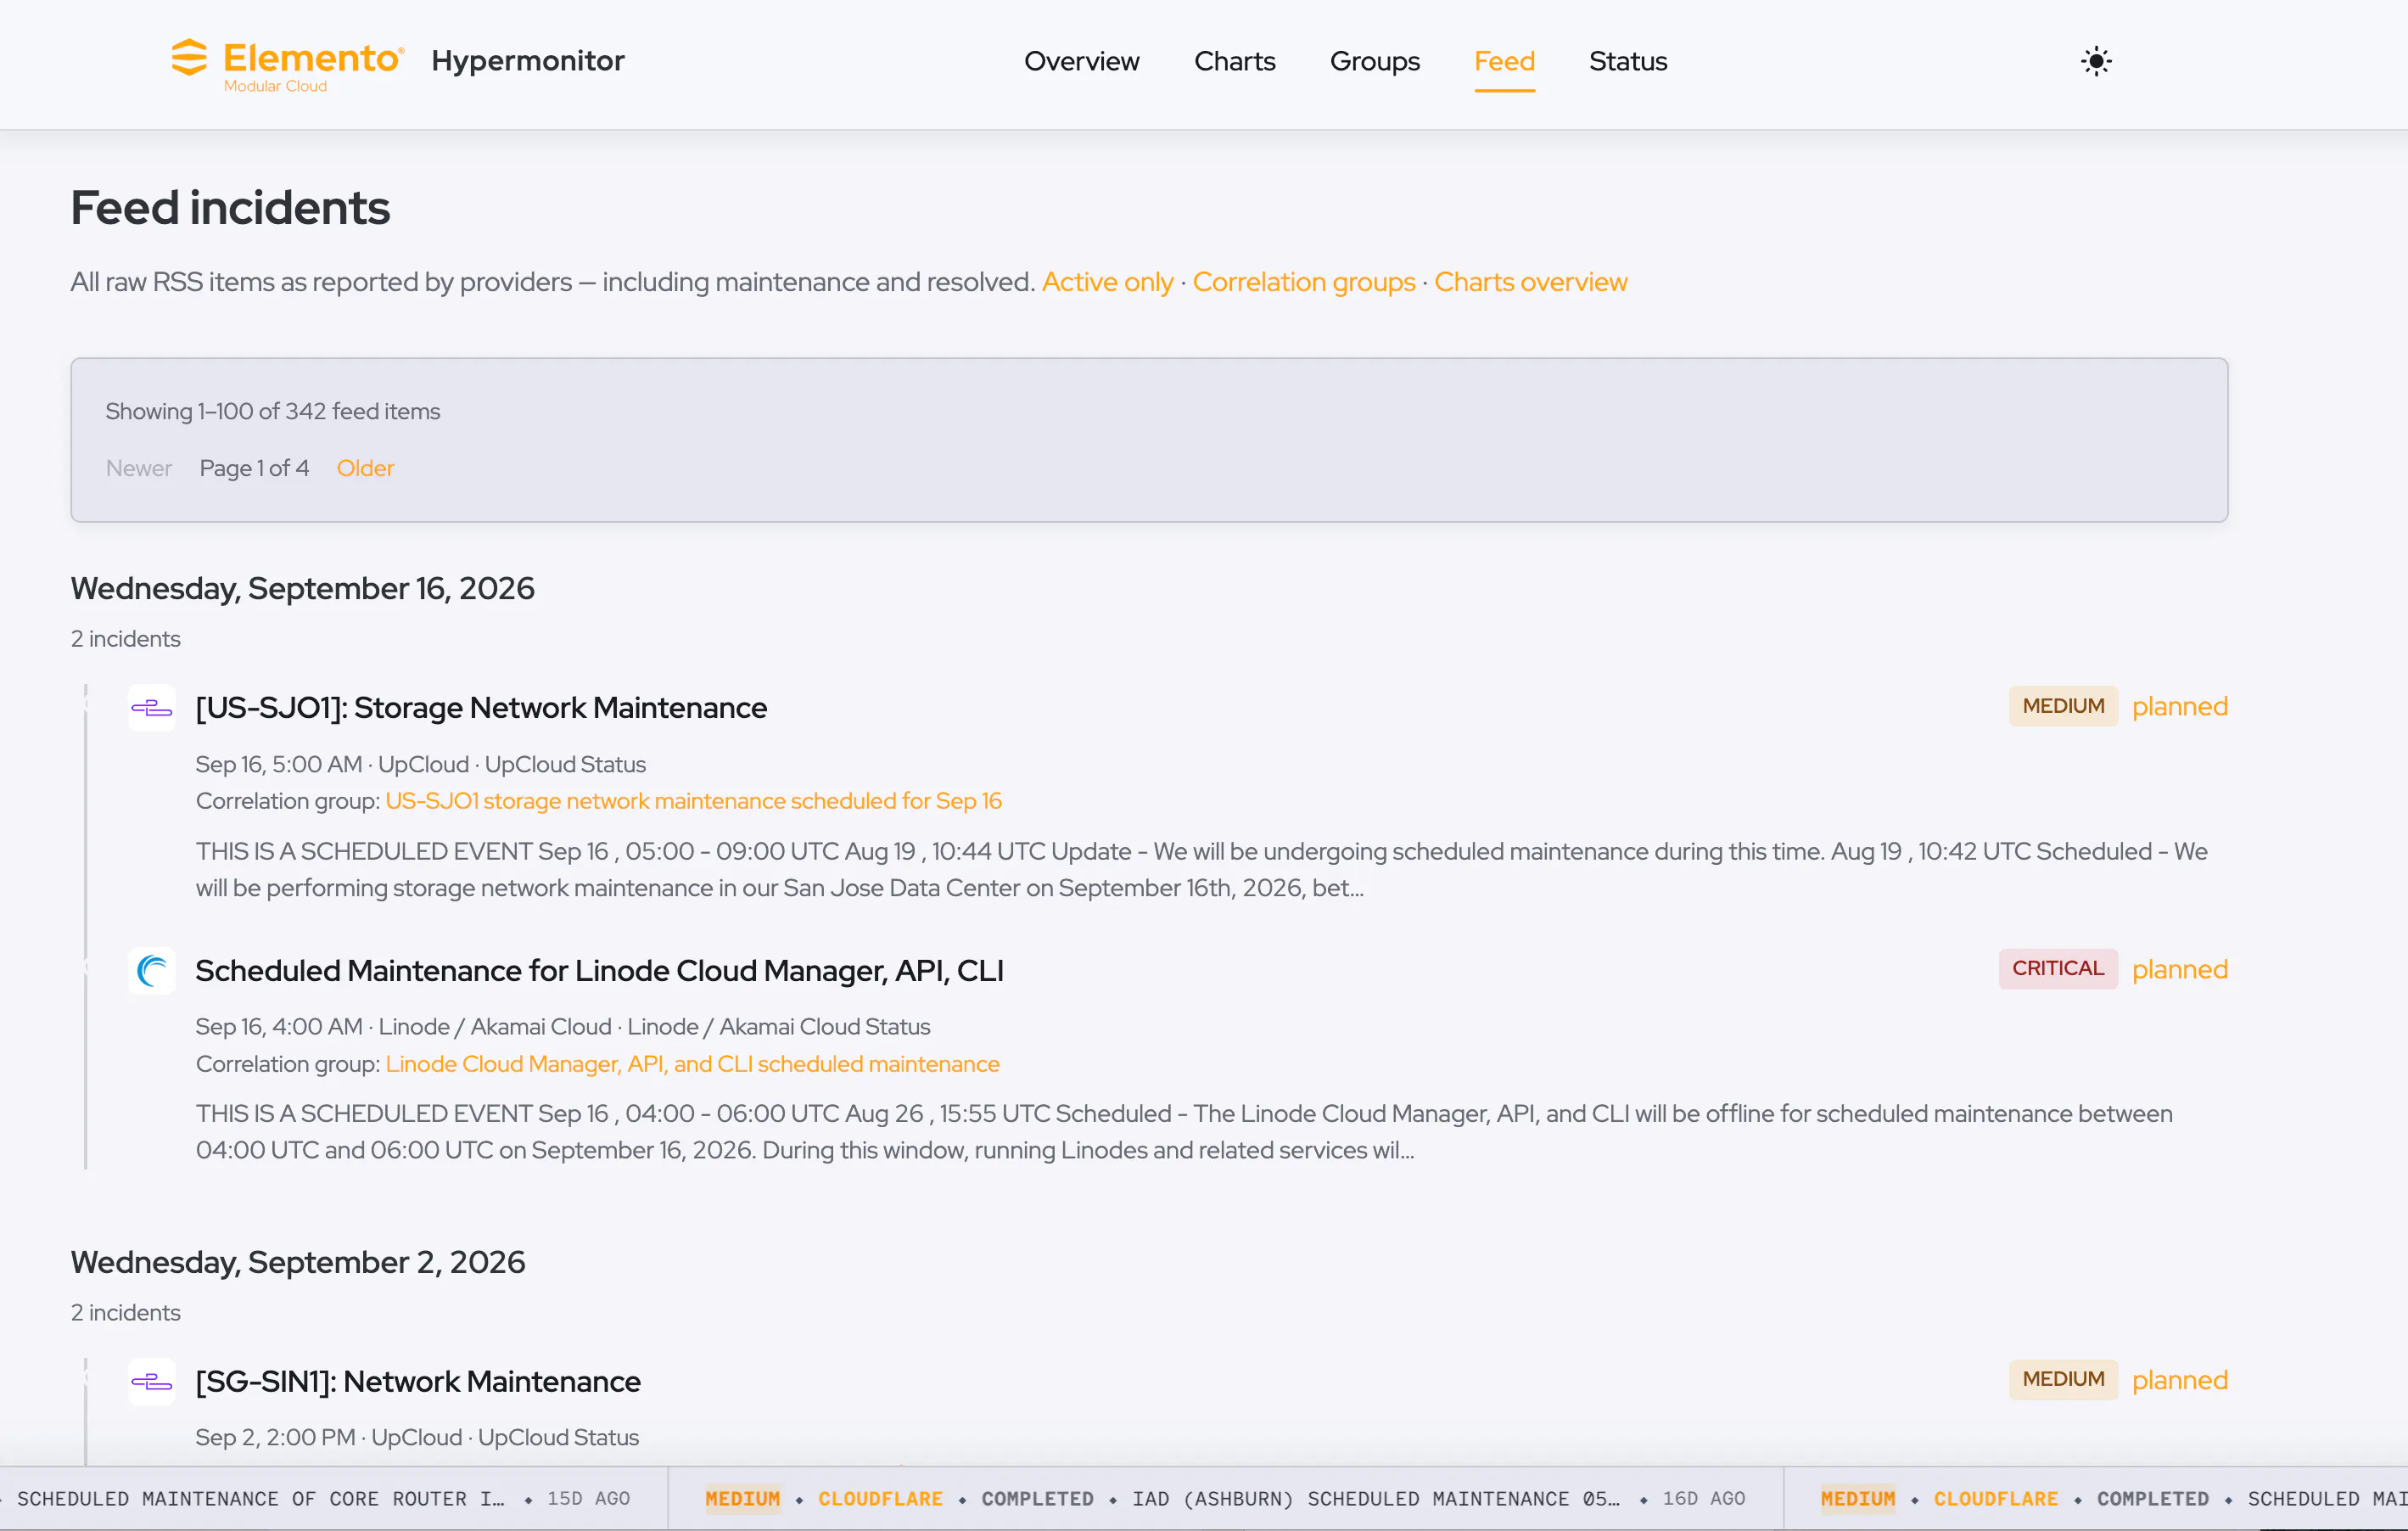Click Linode icon beside Scheduled Maintenance for Linode

click(152, 970)
